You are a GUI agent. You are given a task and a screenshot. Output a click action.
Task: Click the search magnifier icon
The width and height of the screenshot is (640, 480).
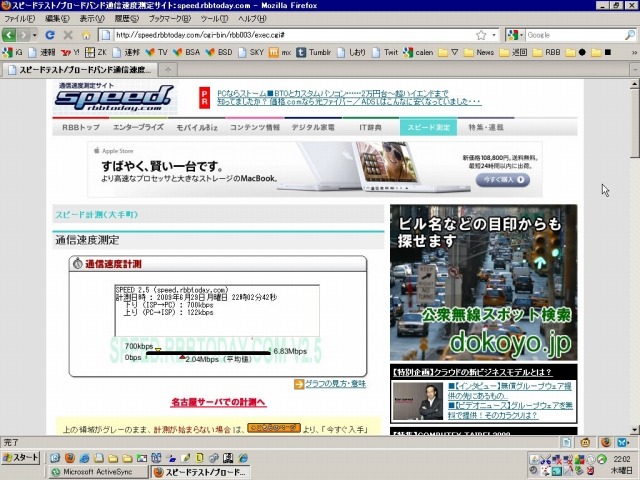[630, 35]
